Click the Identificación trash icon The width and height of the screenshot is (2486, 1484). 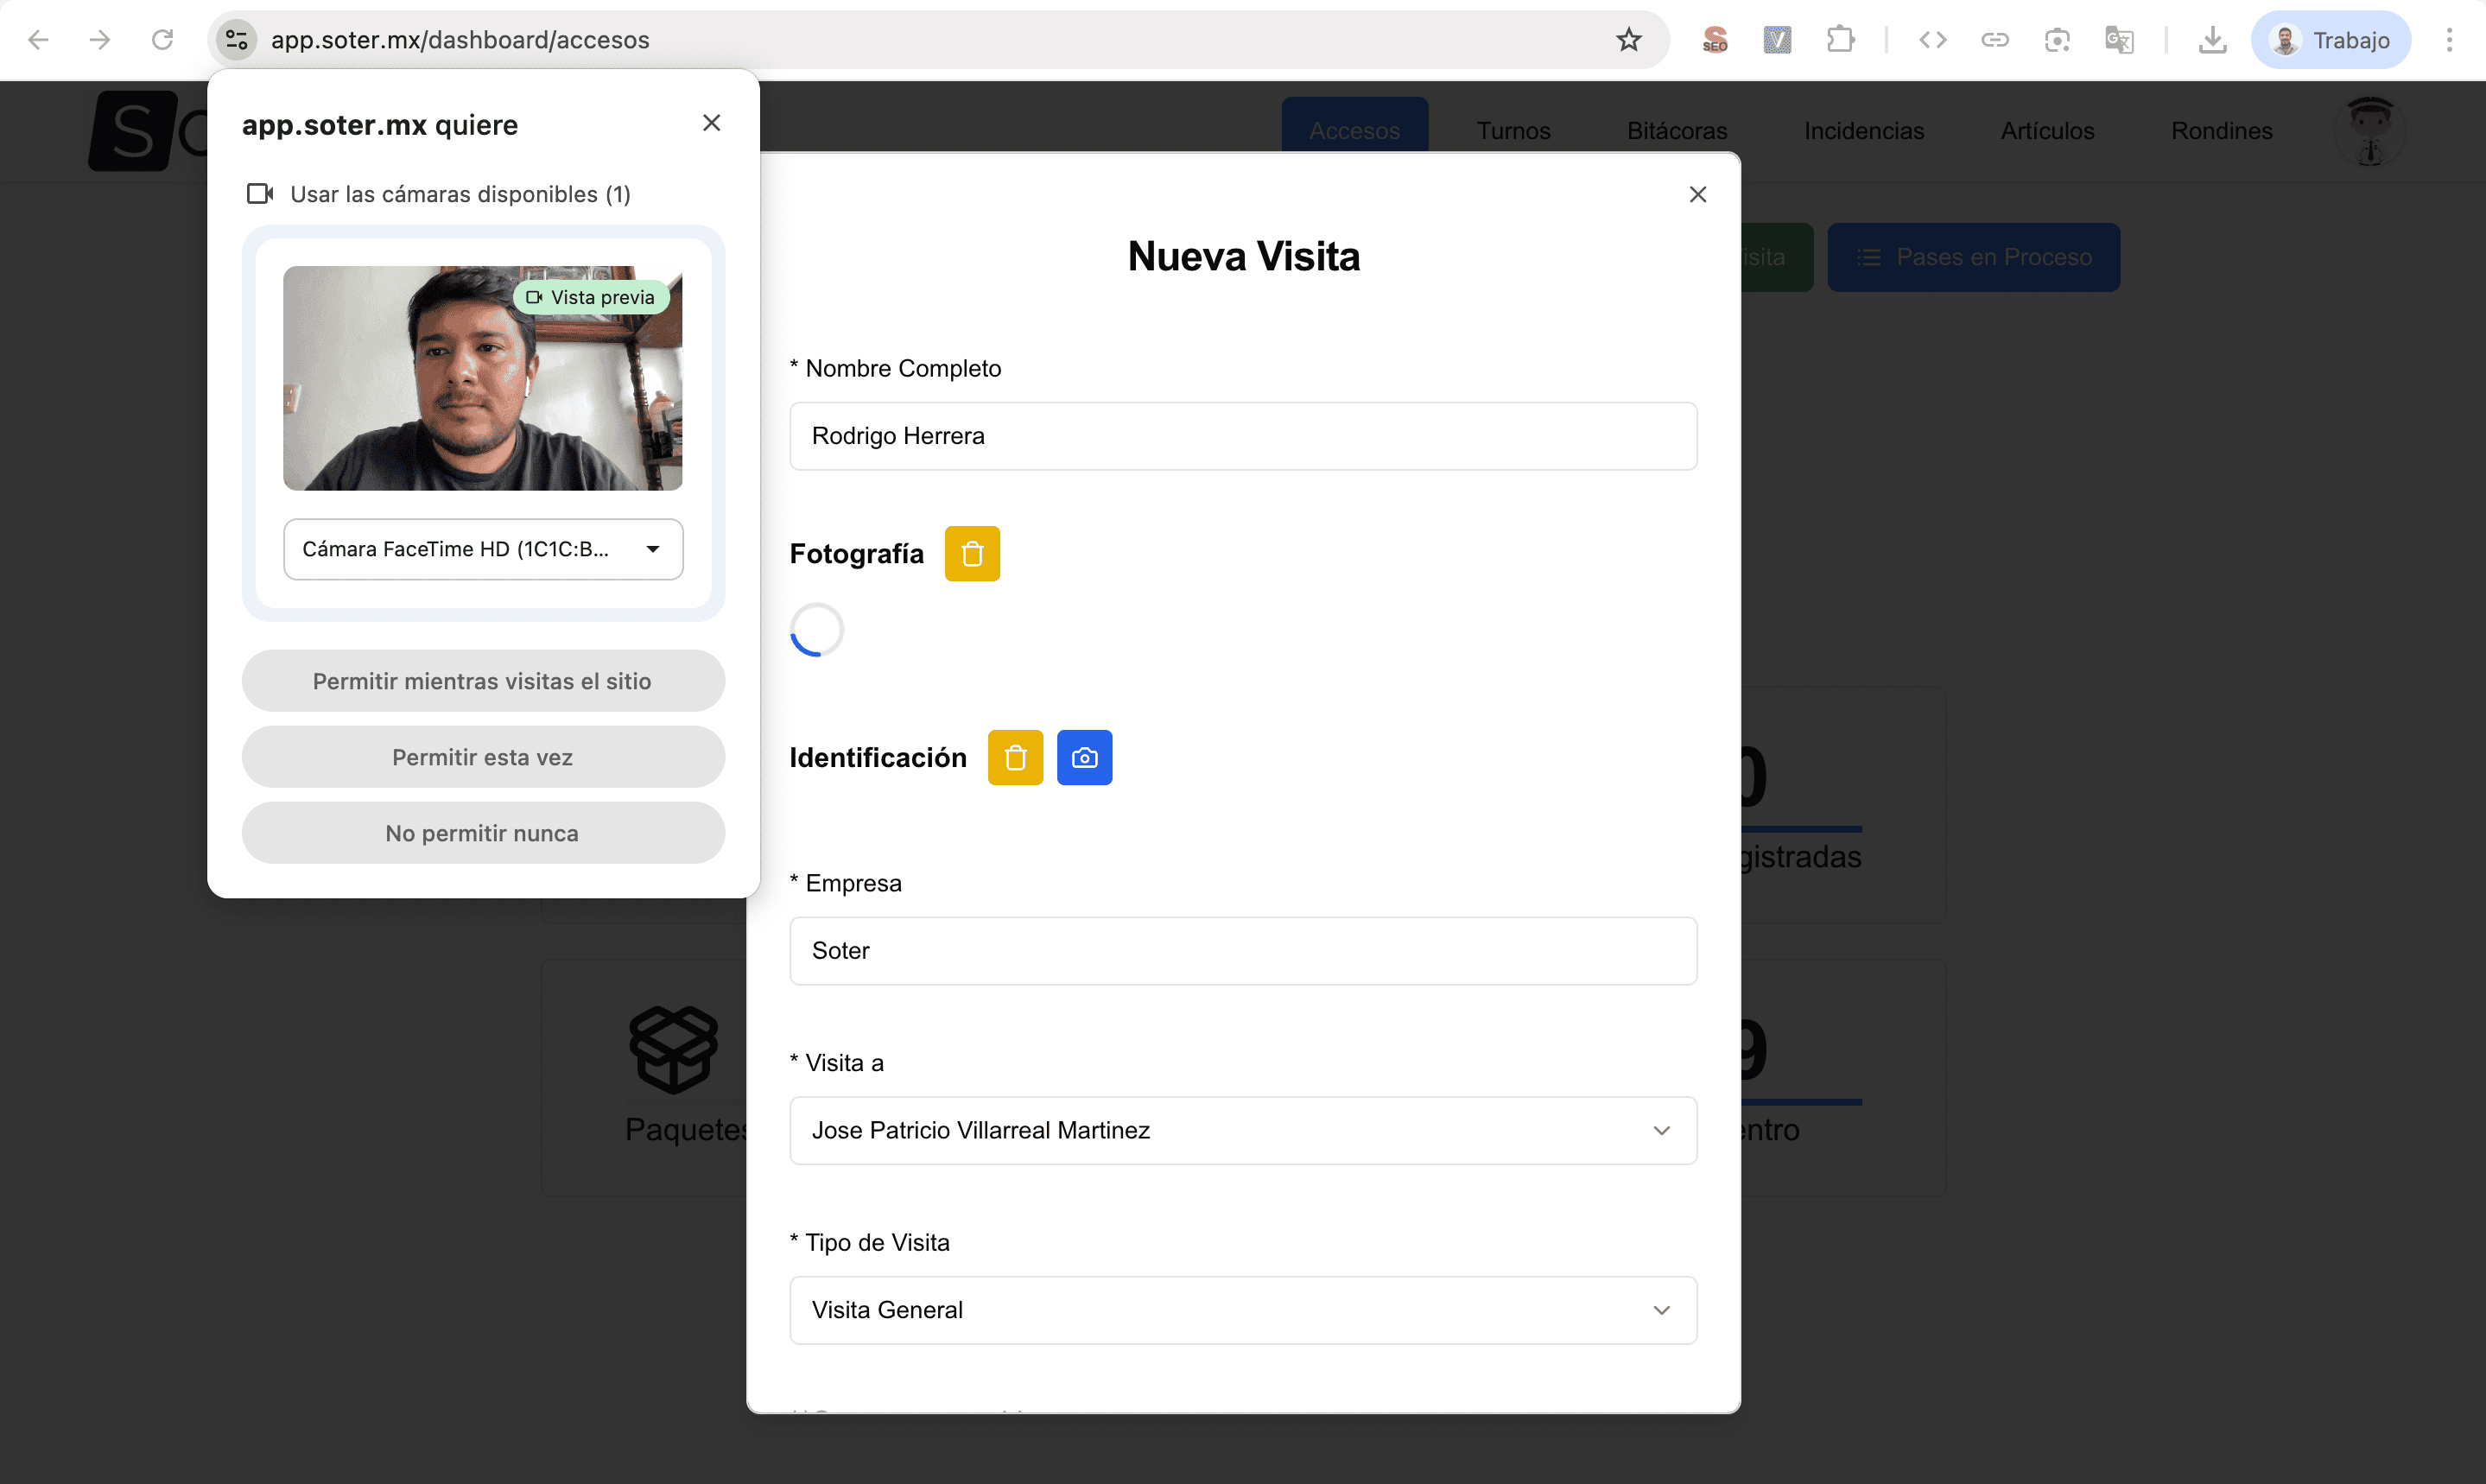pyautogui.click(x=1014, y=757)
